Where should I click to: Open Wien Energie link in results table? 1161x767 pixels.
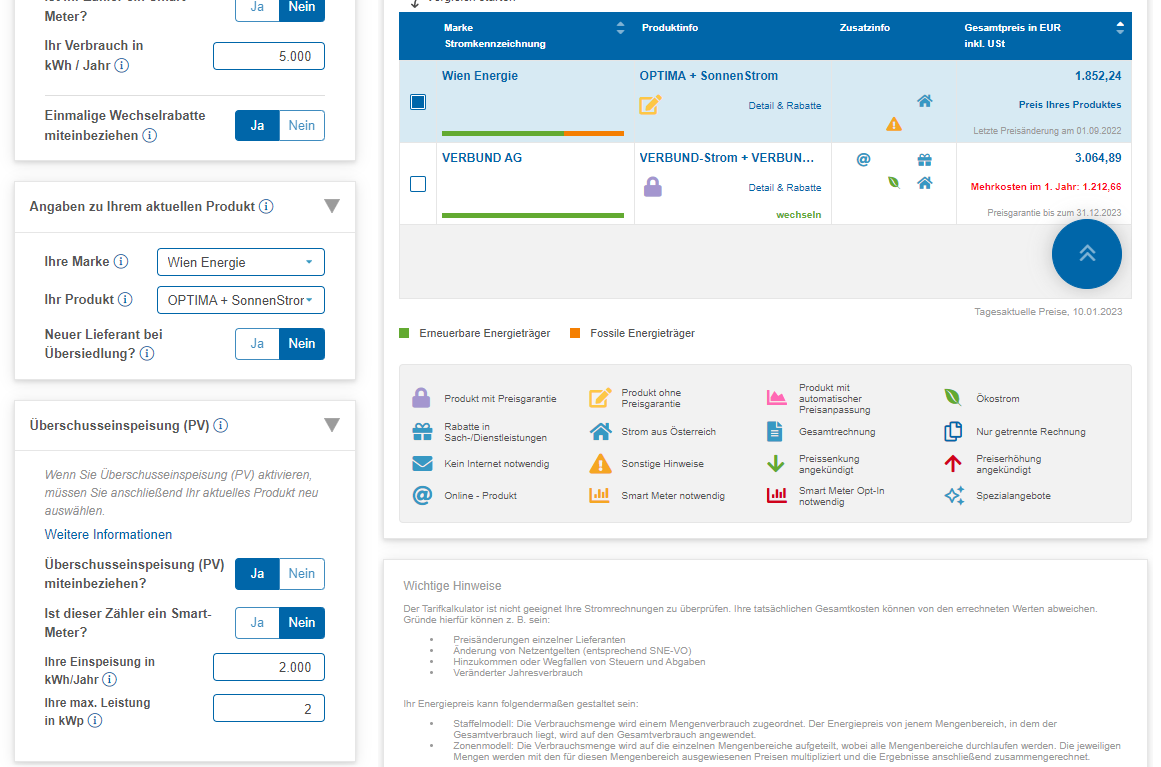(x=480, y=76)
